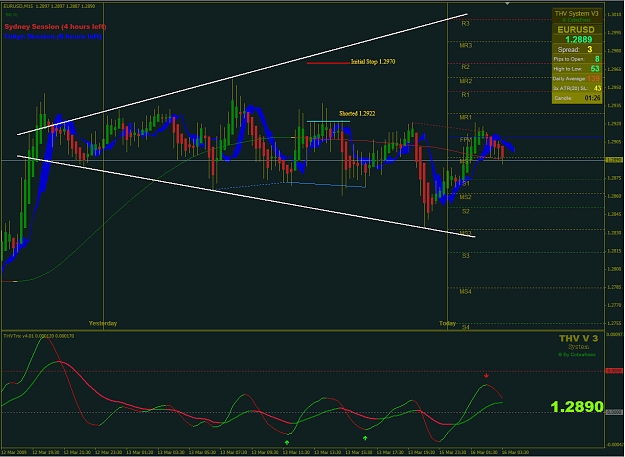Click the large green 1.2890 price display
The width and height of the screenshot is (625, 457).
[577, 407]
